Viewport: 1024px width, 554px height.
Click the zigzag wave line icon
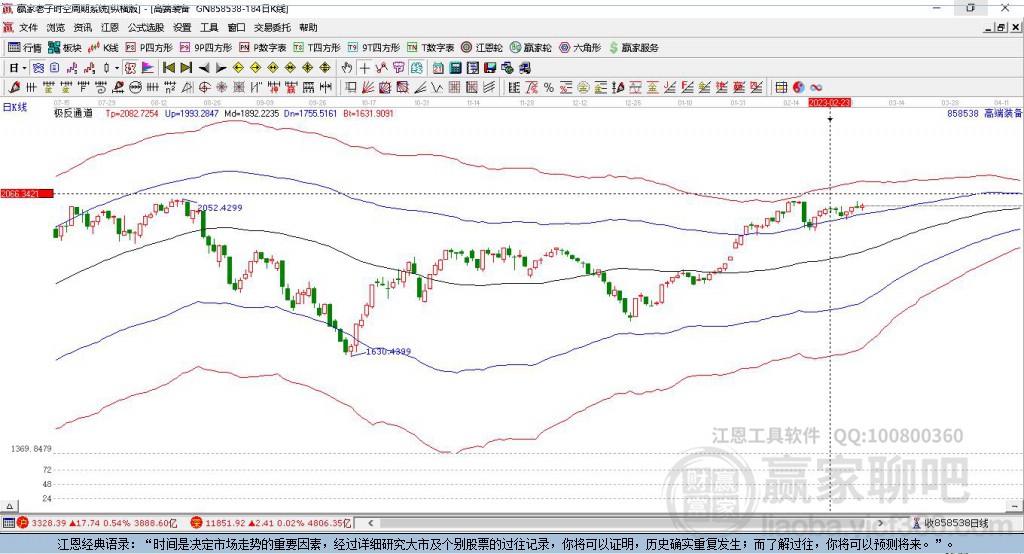click(437, 87)
